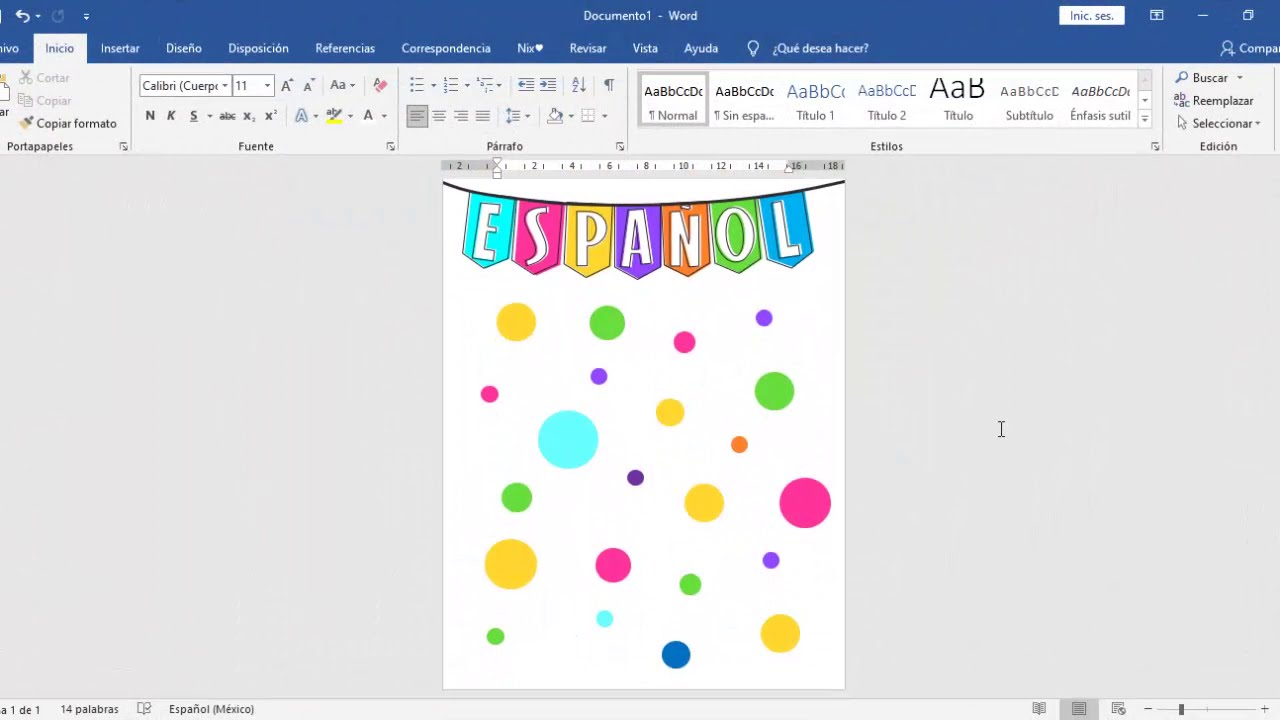1280x720 pixels.
Task: Open the Revisar tab
Action: click(588, 48)
